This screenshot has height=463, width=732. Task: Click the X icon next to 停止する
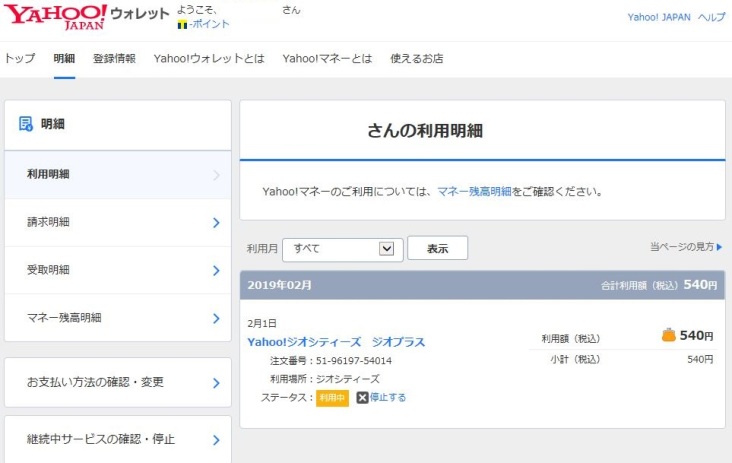(x=362, y=398)
